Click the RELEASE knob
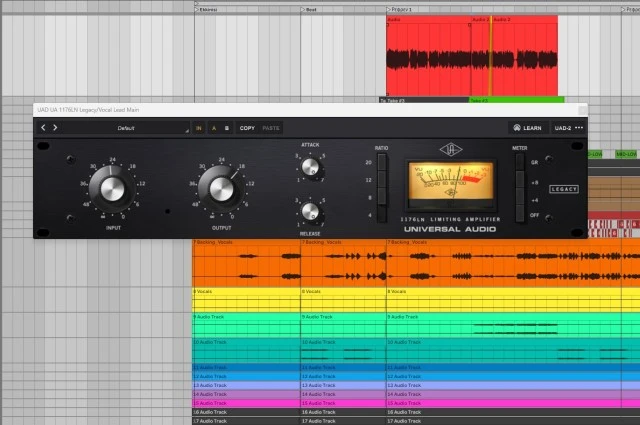640x425 pixels. pyautogui.click(x=310, y=211)
